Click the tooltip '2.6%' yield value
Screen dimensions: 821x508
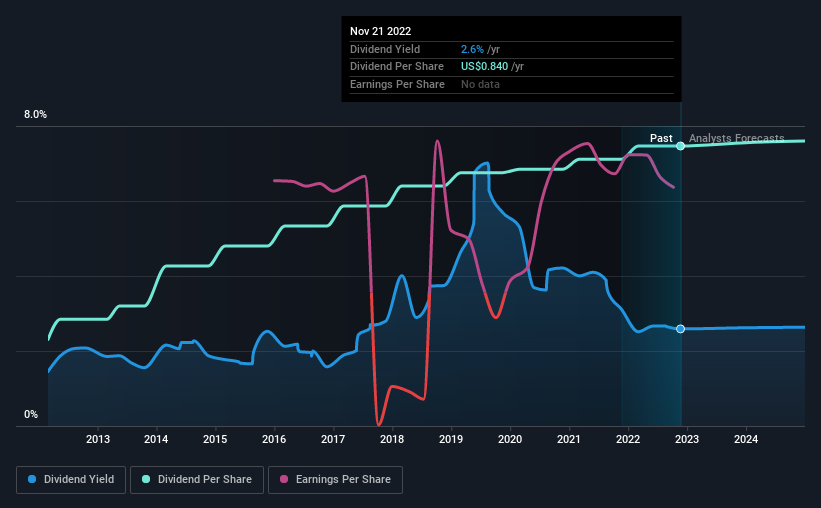tap(472, 49)
